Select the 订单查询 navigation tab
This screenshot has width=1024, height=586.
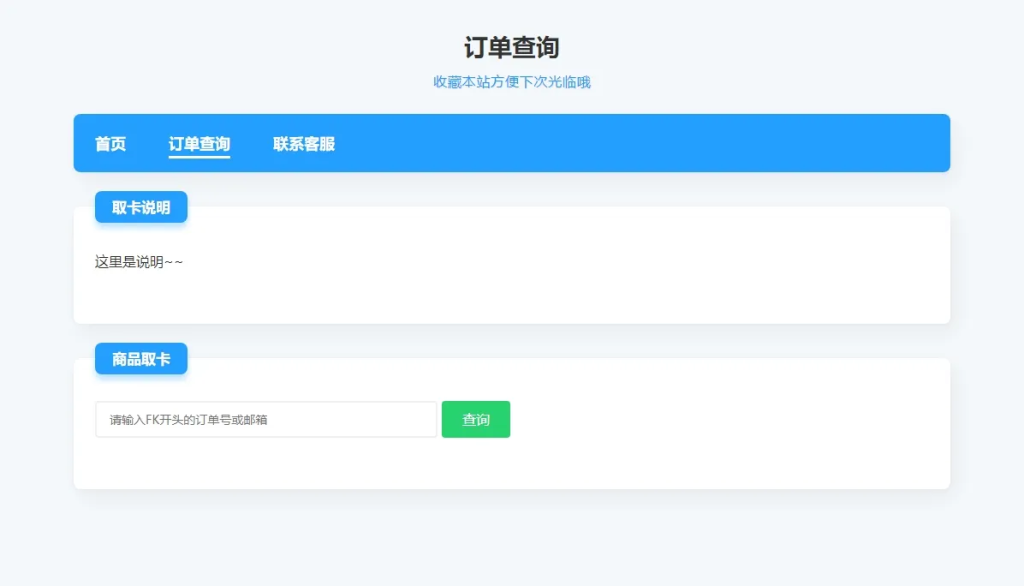(x=199, y=144)
